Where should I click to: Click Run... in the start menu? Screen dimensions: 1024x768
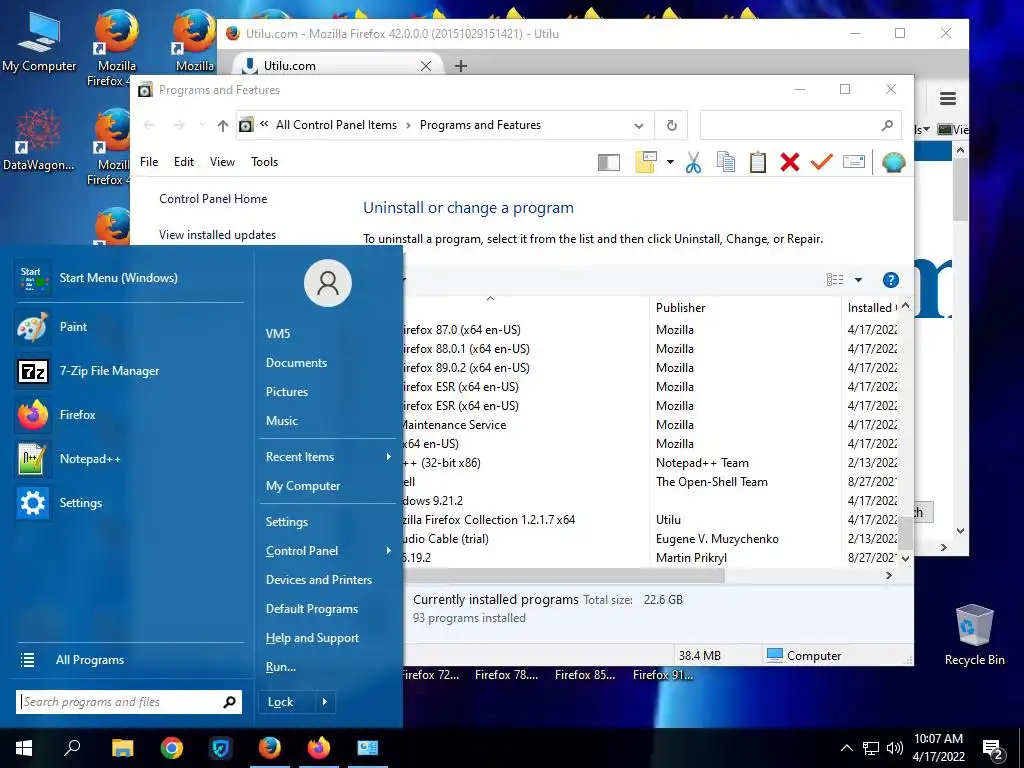pyautogui.click(x=328, y=667)
